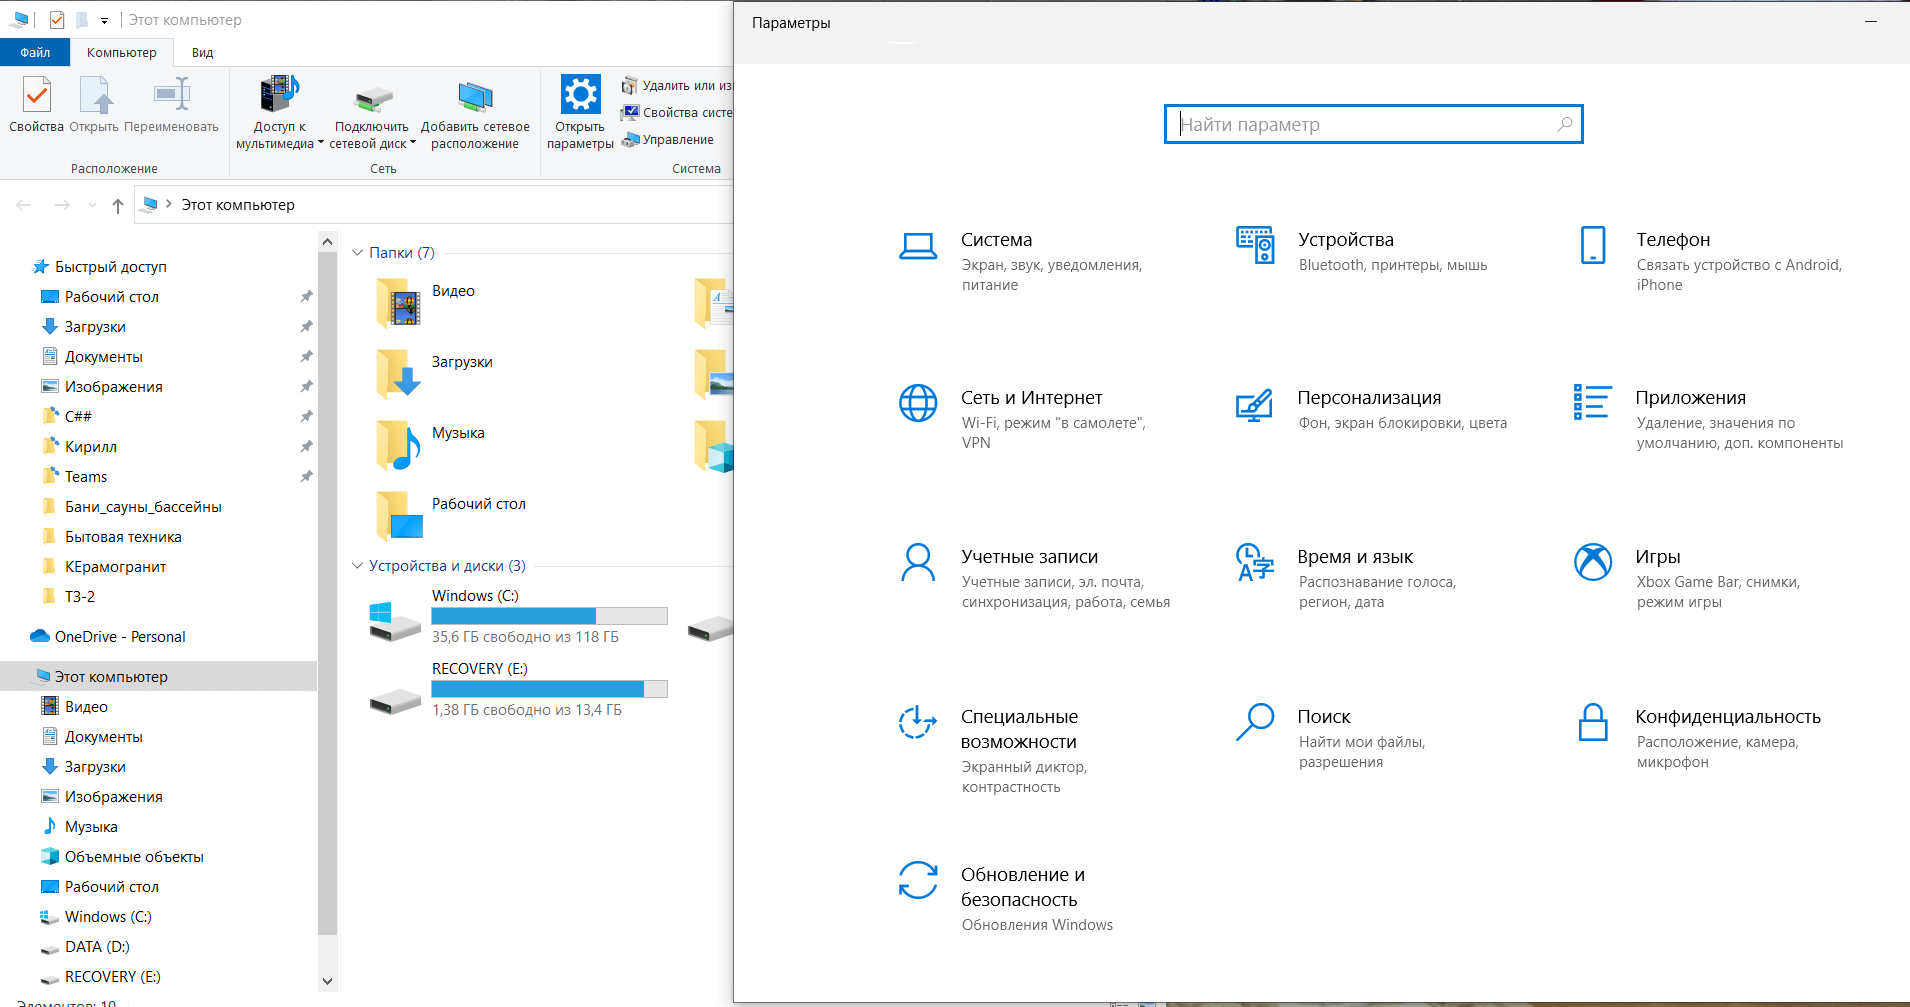The image size is (1910, 1007).
Task: Open Сеть и Интернет globe icon
Action: pyautogui.click(x=917, y=403)
